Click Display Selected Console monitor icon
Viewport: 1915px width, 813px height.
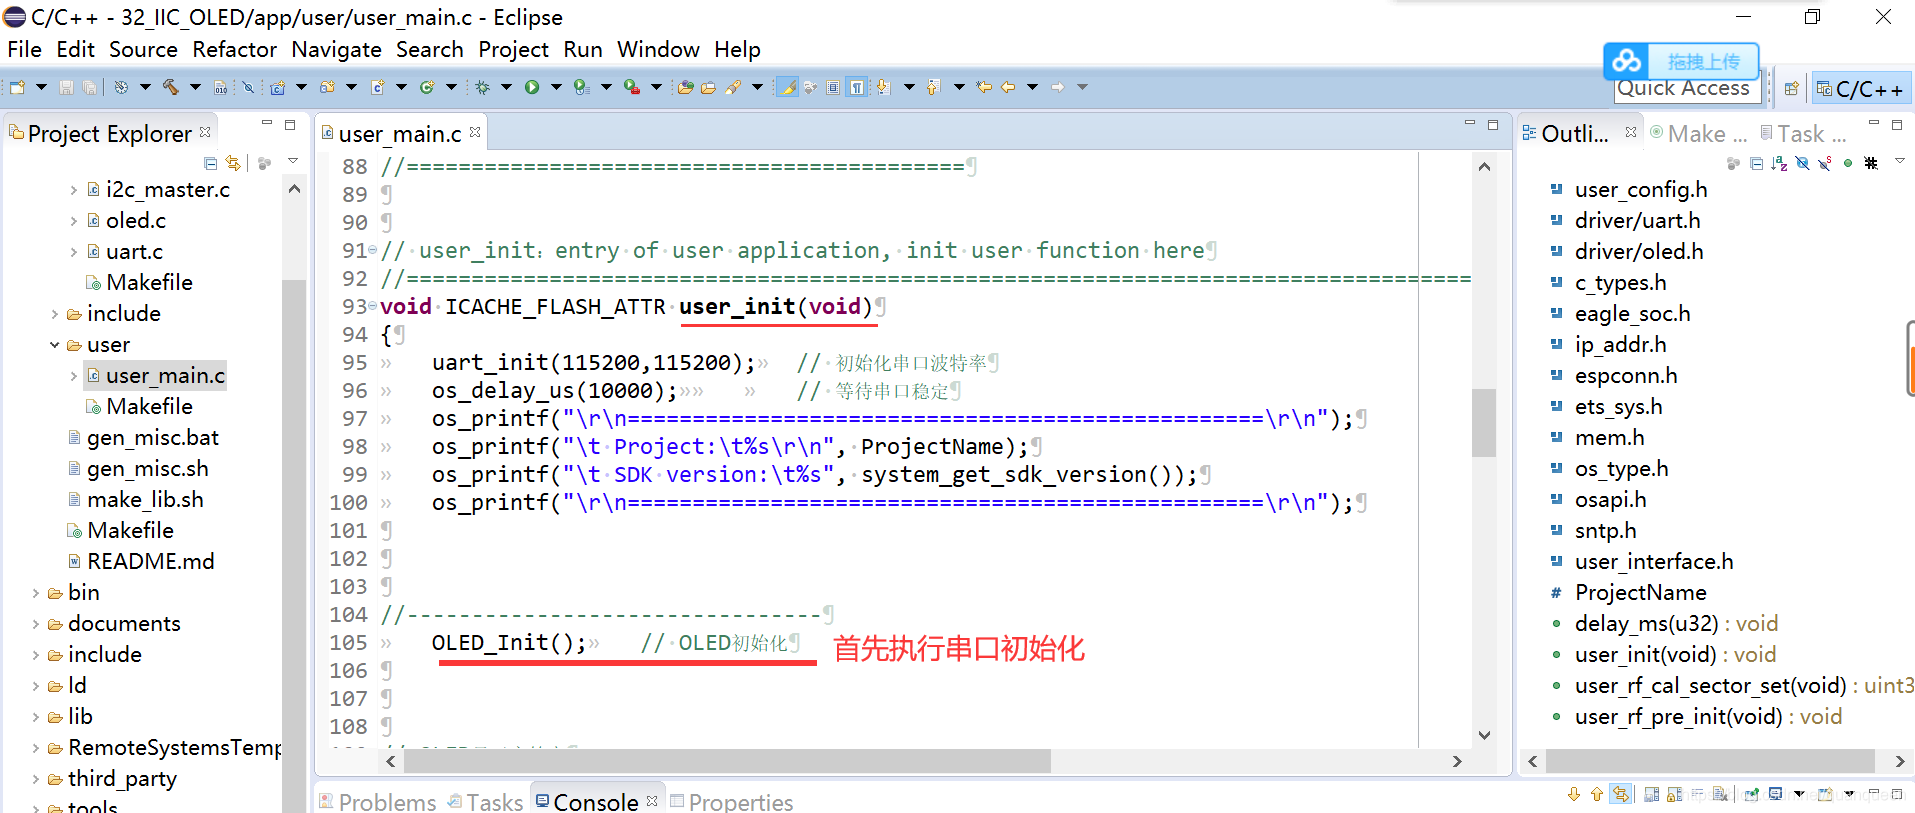[1775, 794]
